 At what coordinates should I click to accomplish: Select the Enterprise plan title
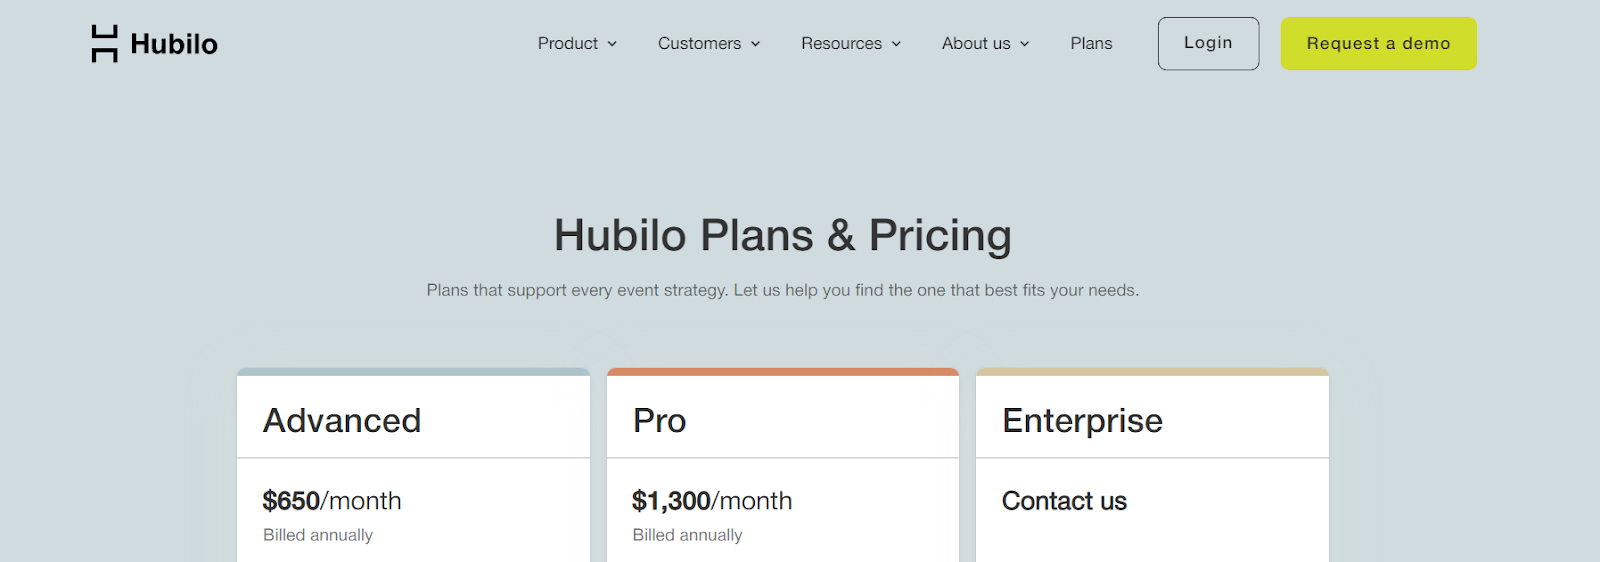1082,421
